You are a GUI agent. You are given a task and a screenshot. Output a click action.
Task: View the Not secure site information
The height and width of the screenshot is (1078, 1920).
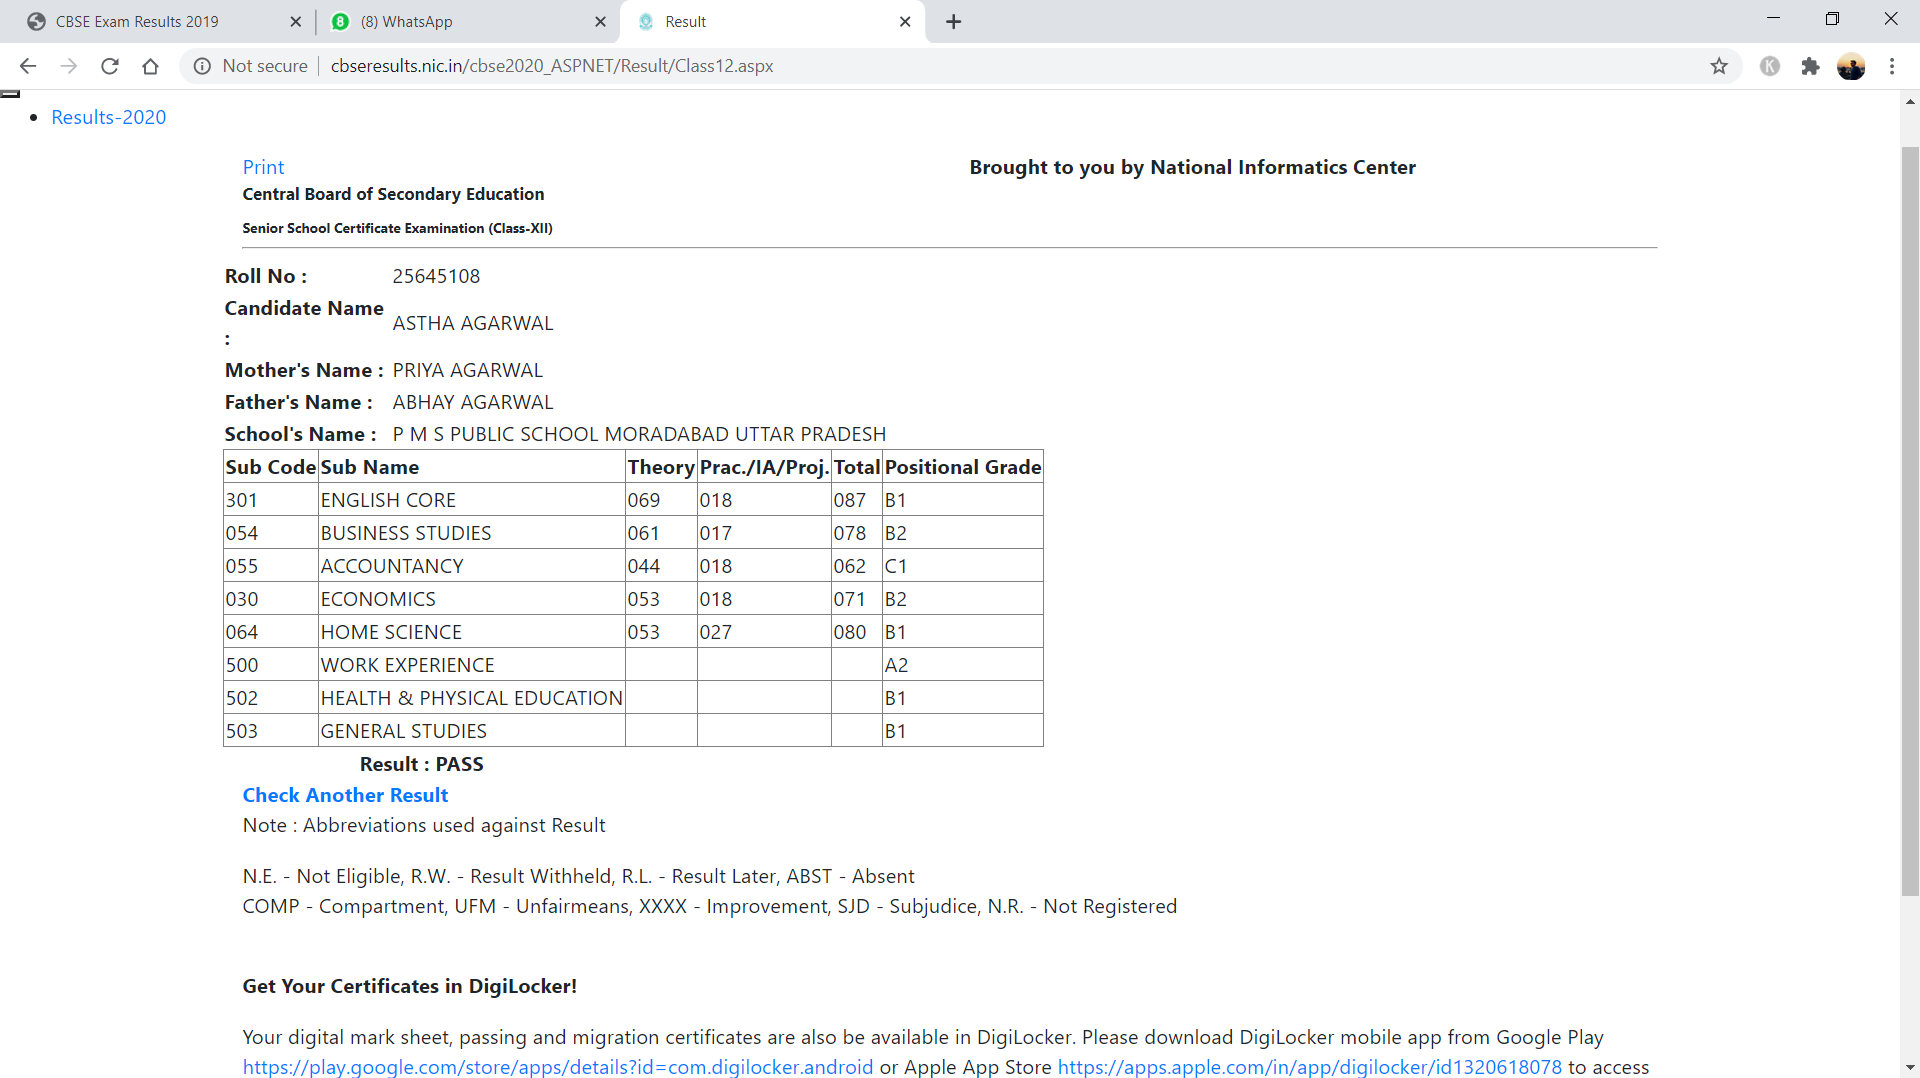[251, 66]
